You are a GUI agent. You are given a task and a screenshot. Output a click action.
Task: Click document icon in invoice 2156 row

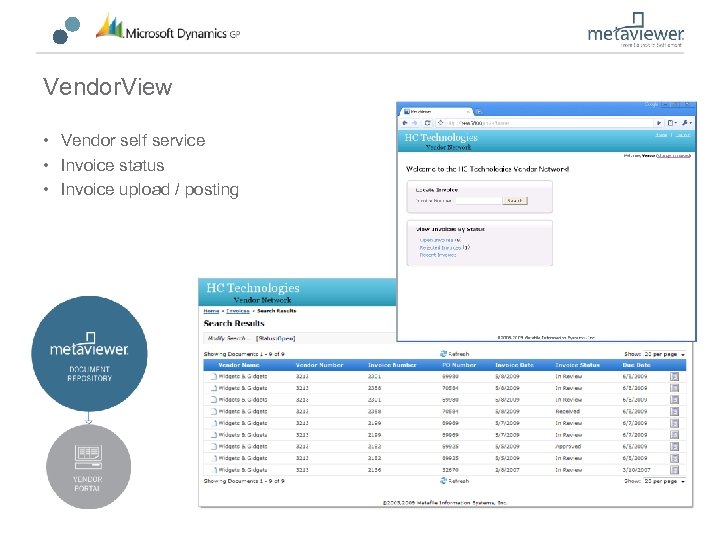[214, 470]
